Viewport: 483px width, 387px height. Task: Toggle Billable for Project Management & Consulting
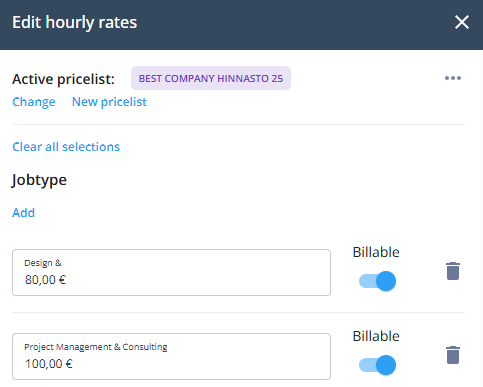click(377, 365)
